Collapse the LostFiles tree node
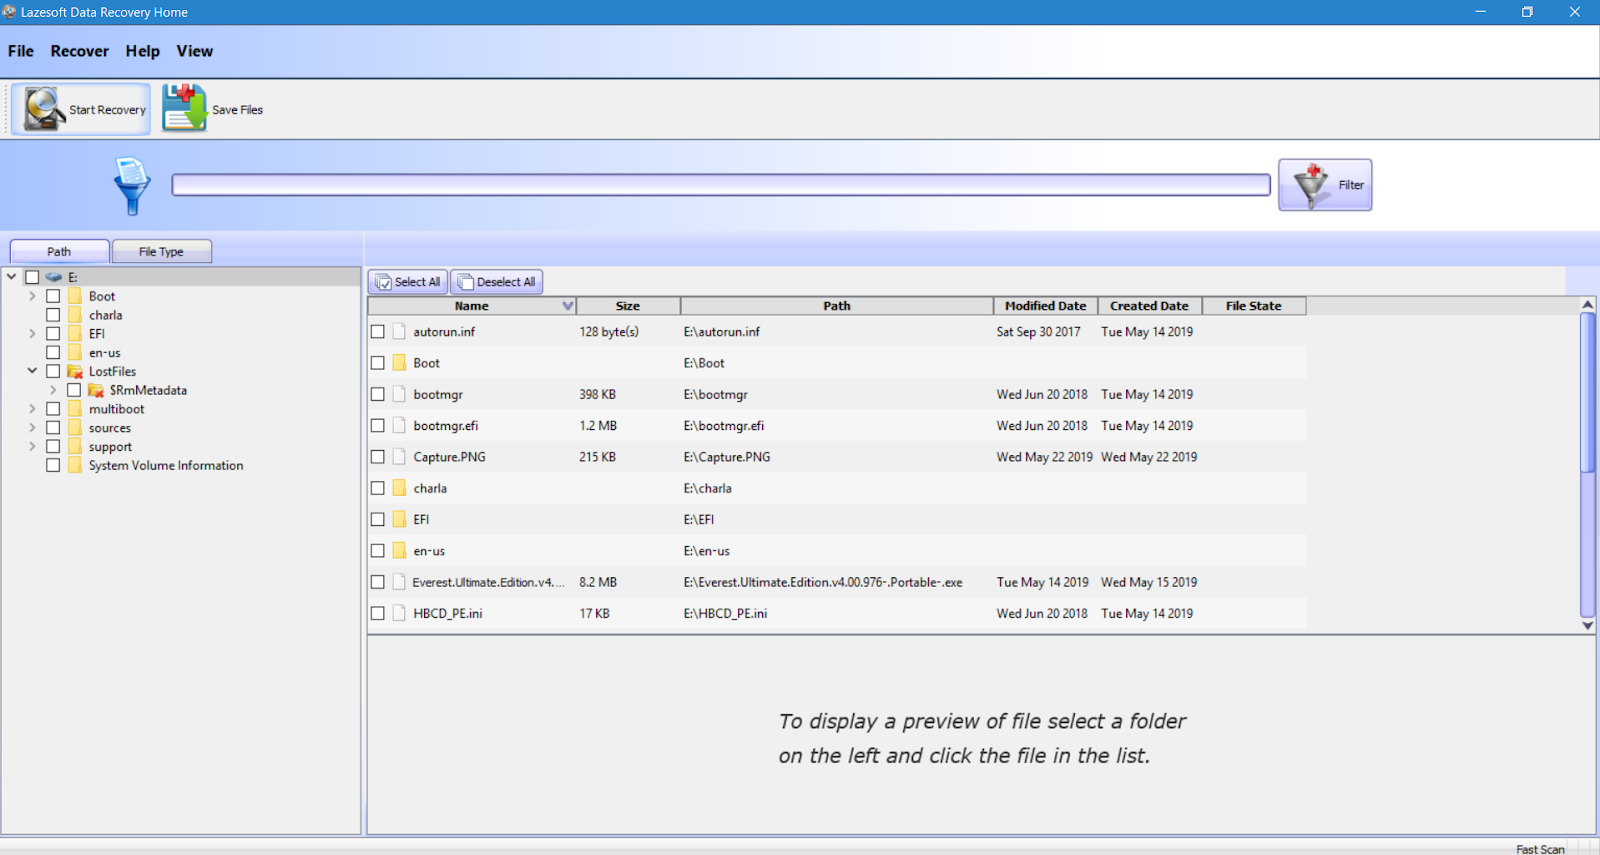 coord(32,370)
